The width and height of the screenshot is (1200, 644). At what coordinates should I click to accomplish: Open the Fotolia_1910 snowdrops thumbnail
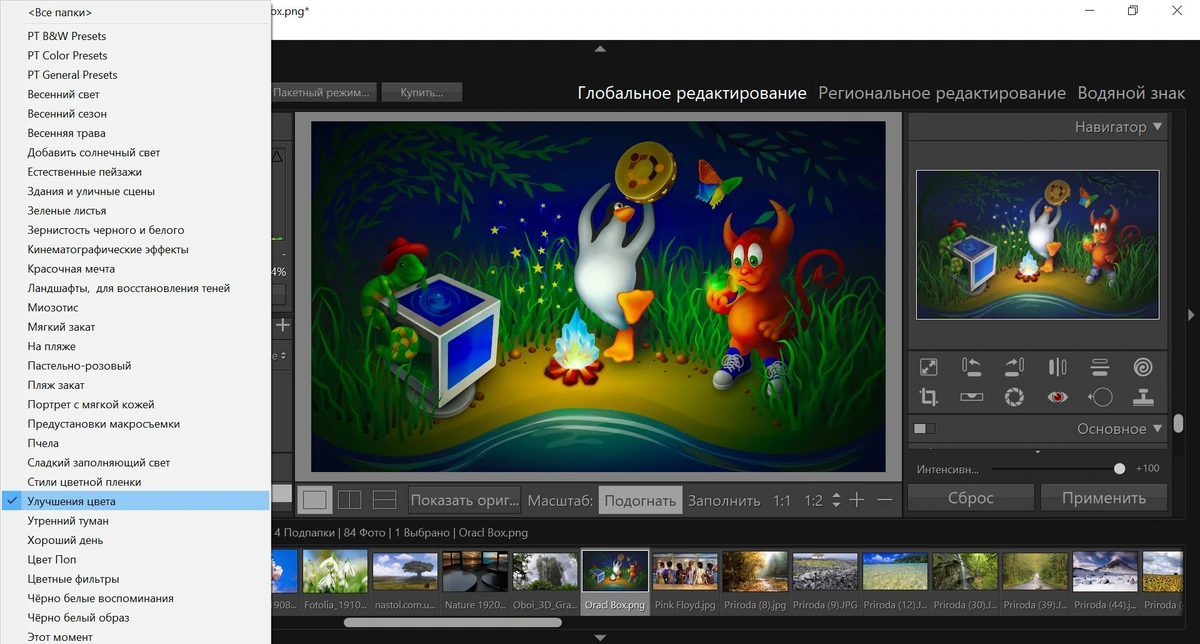[x=335, y=580]
